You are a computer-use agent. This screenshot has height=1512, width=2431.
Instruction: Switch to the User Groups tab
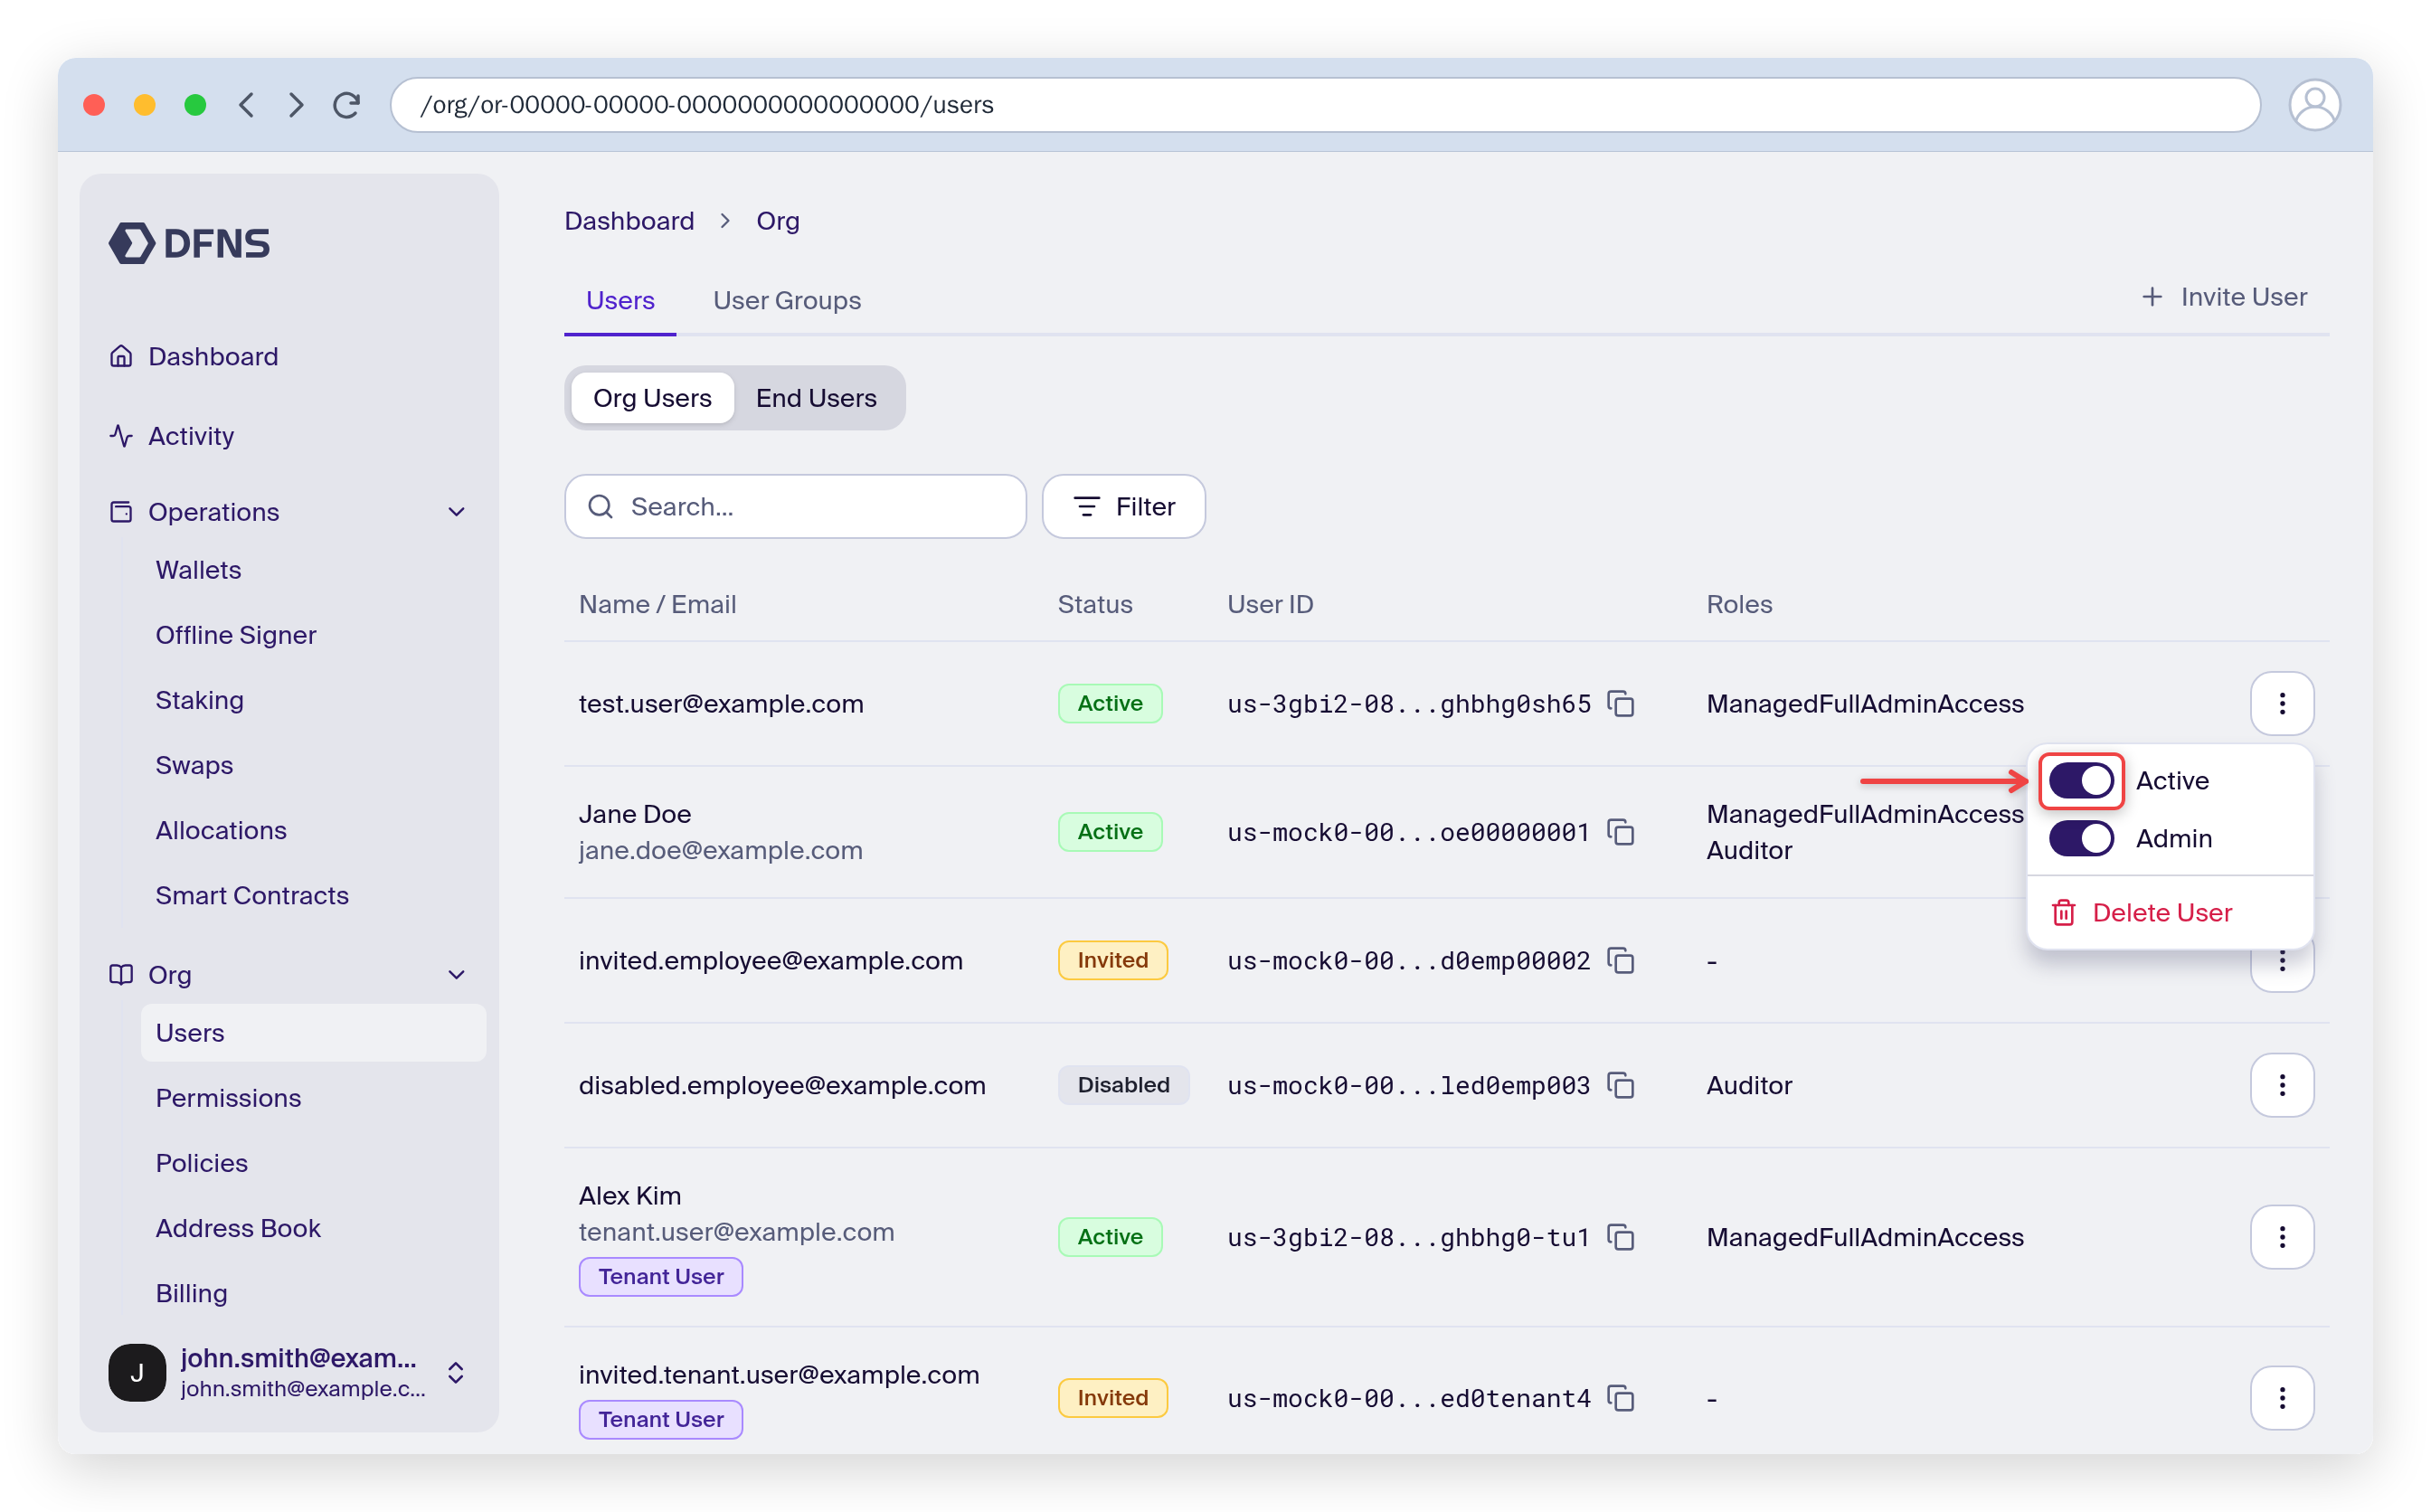coord(787,301)
